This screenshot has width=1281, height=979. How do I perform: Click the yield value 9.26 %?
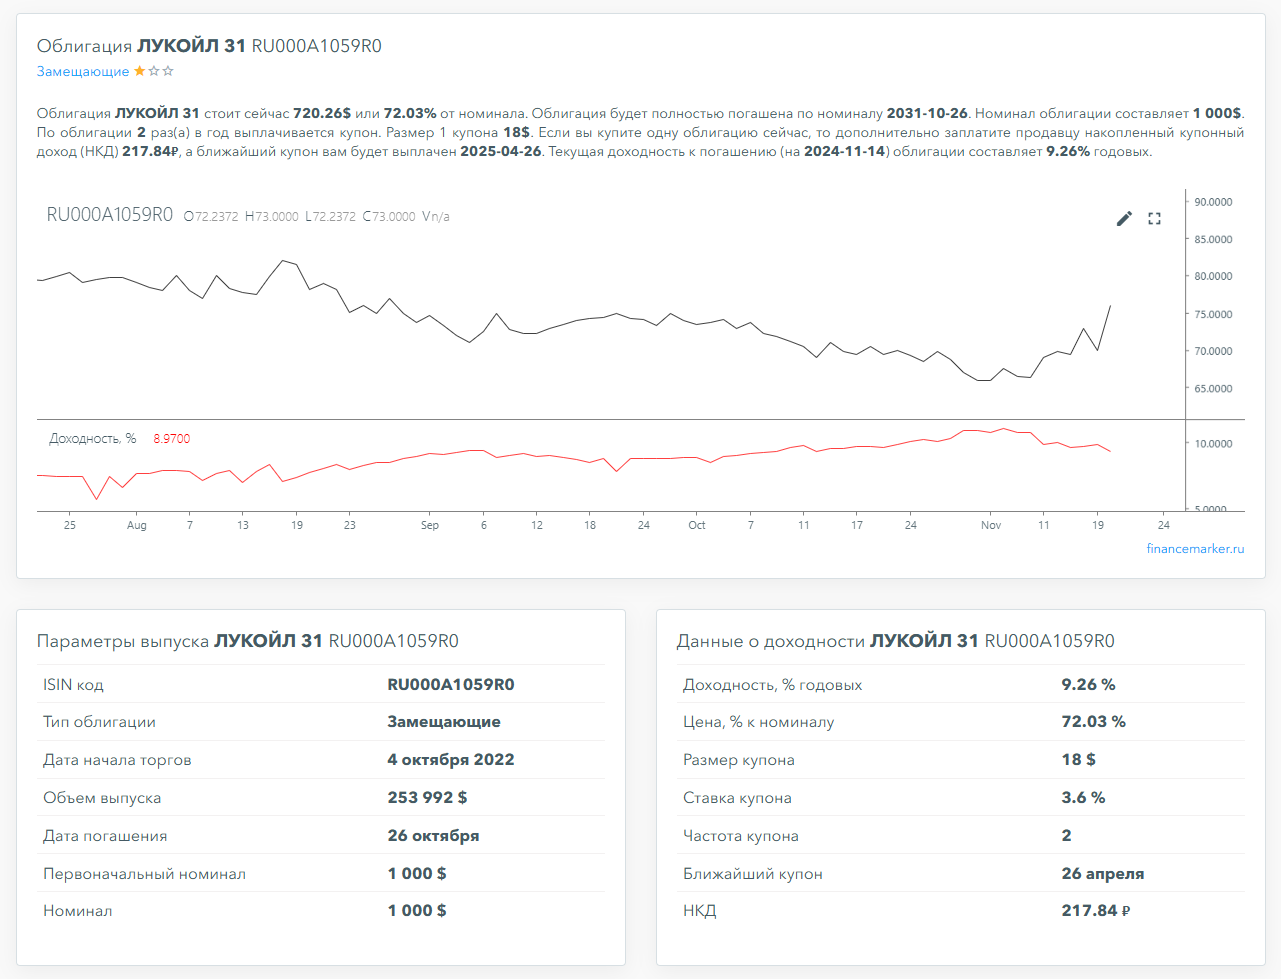(x=1088, y=685)
